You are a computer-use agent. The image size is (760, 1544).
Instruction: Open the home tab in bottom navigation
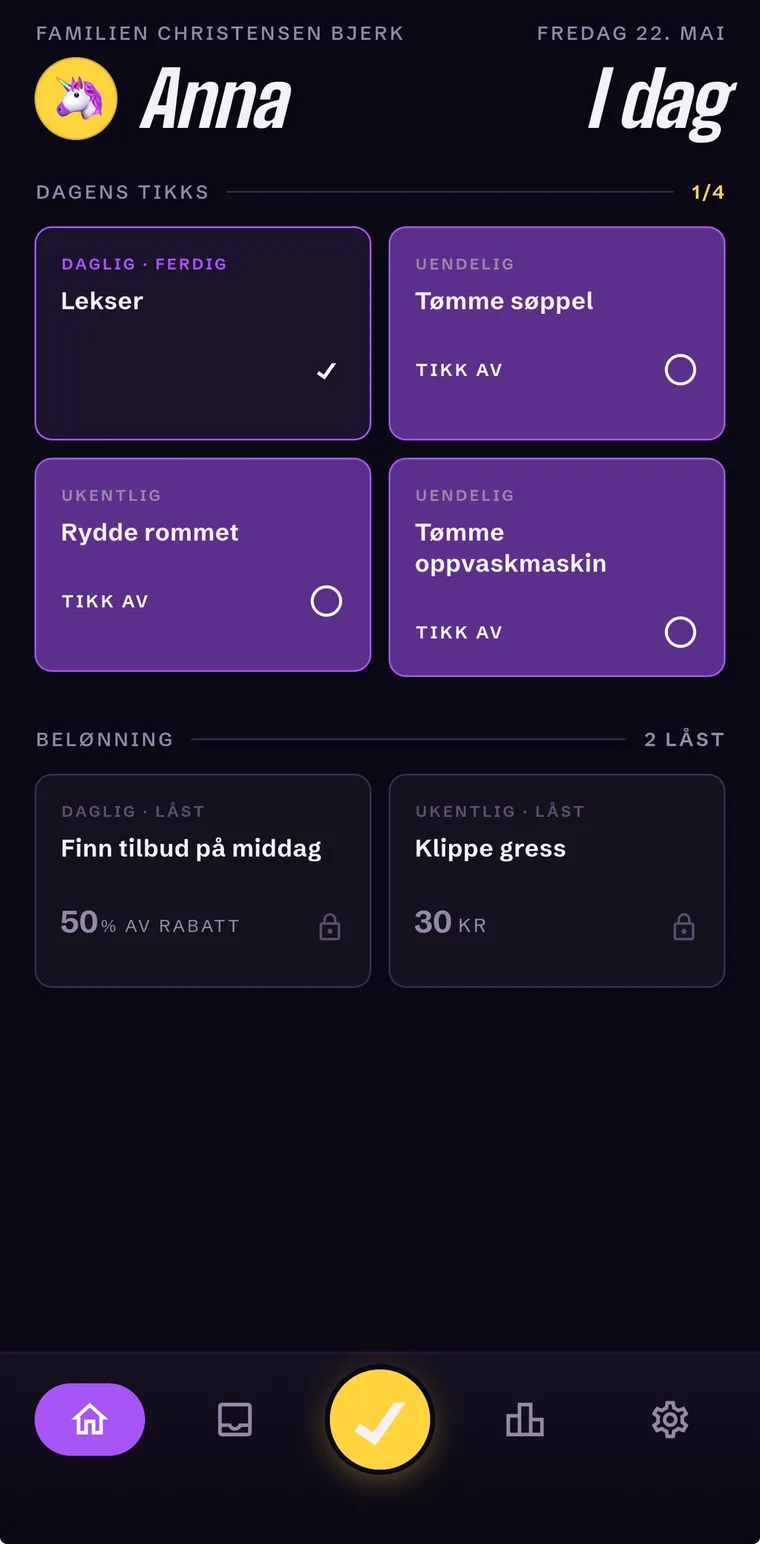[x=90, y=1419]
